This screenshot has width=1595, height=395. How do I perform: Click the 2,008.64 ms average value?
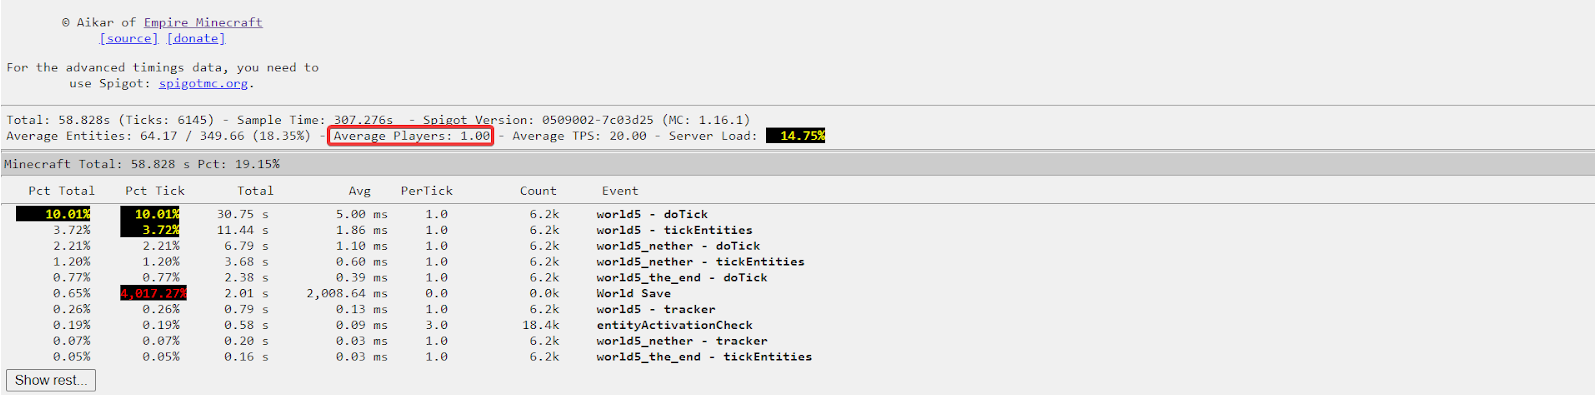click(x=347, y=294)
